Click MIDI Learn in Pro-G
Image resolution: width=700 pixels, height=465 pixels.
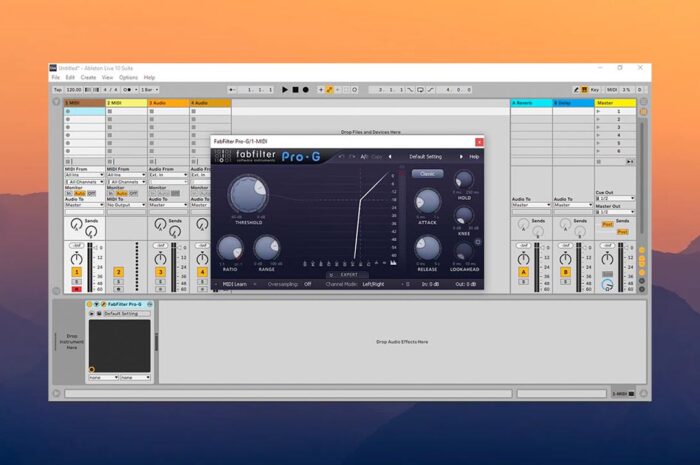coord(235,284)
